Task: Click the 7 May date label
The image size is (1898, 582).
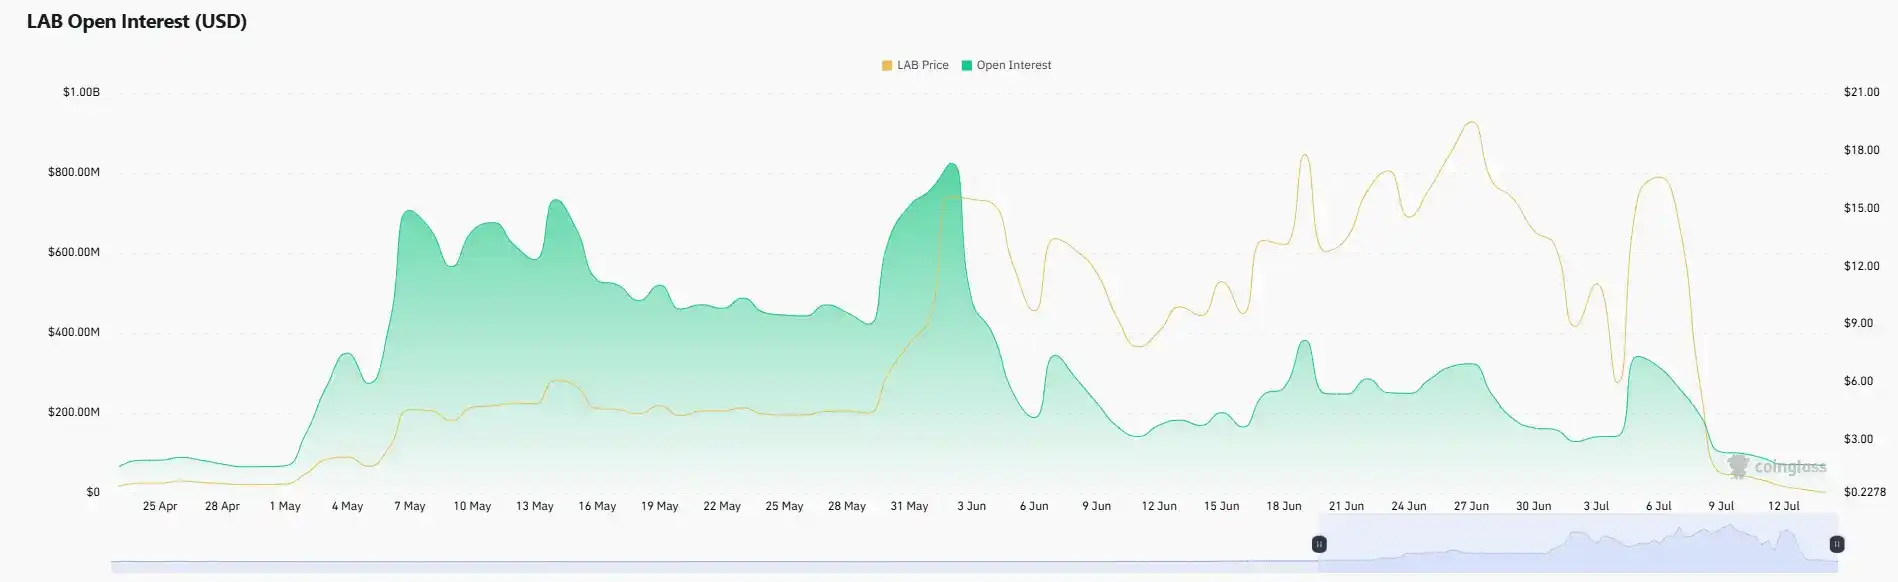Action: click(410, 506)
